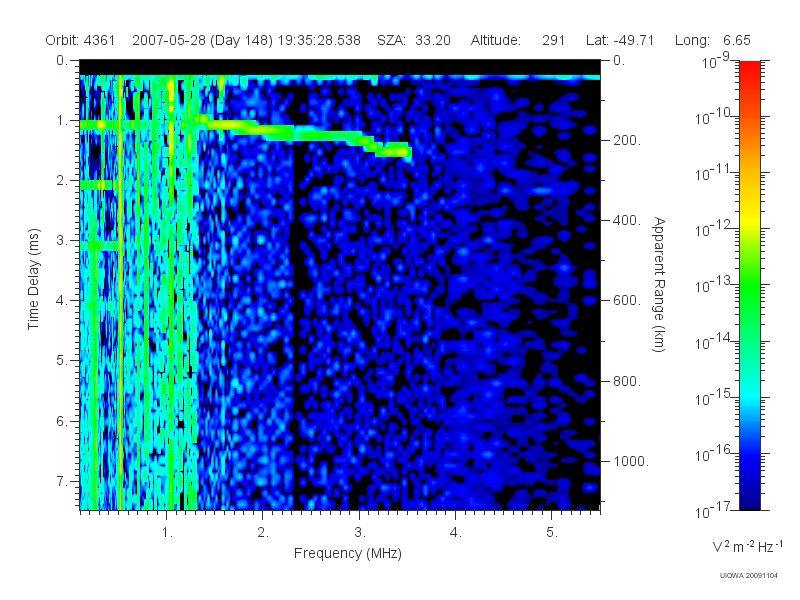
Task: Click the 'SZA: 33.20' header value
Action: click(x=414, y=40)
